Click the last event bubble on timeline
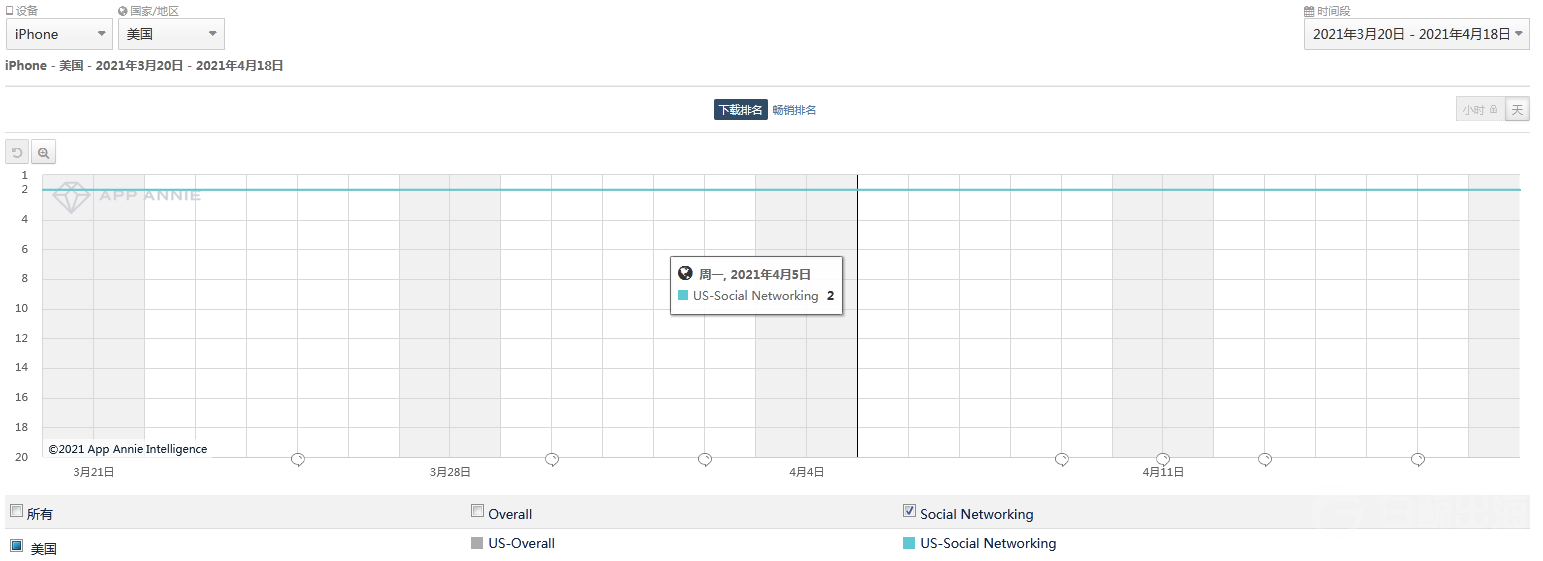 1418,459
